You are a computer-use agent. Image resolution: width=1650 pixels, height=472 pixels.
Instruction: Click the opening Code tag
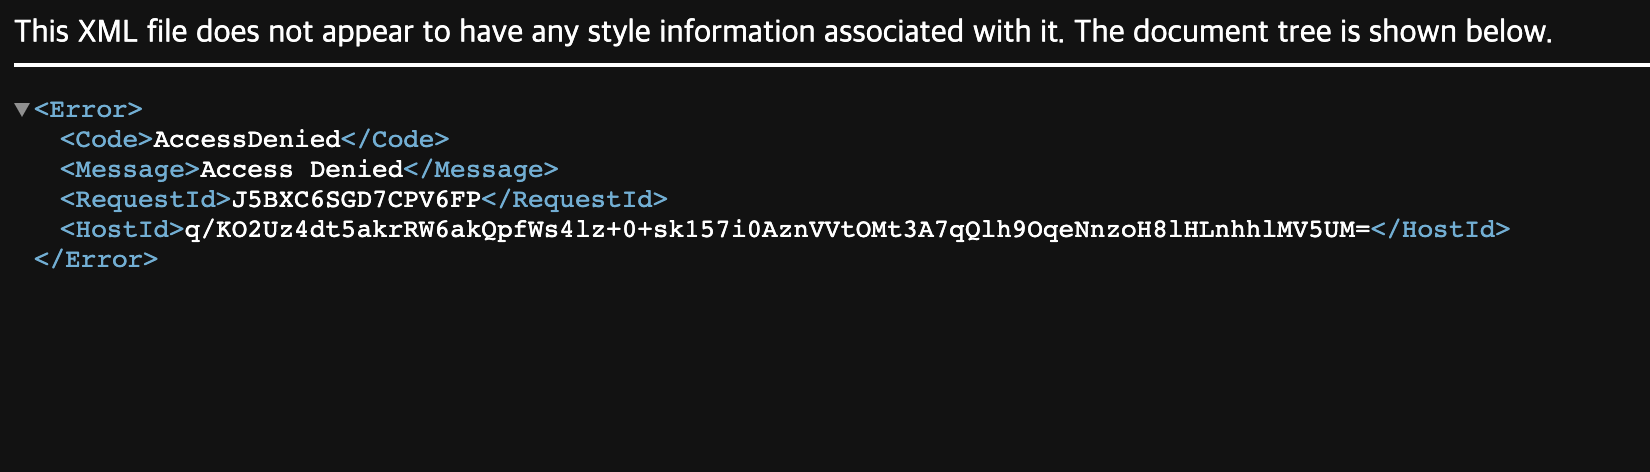pos(106,139)
